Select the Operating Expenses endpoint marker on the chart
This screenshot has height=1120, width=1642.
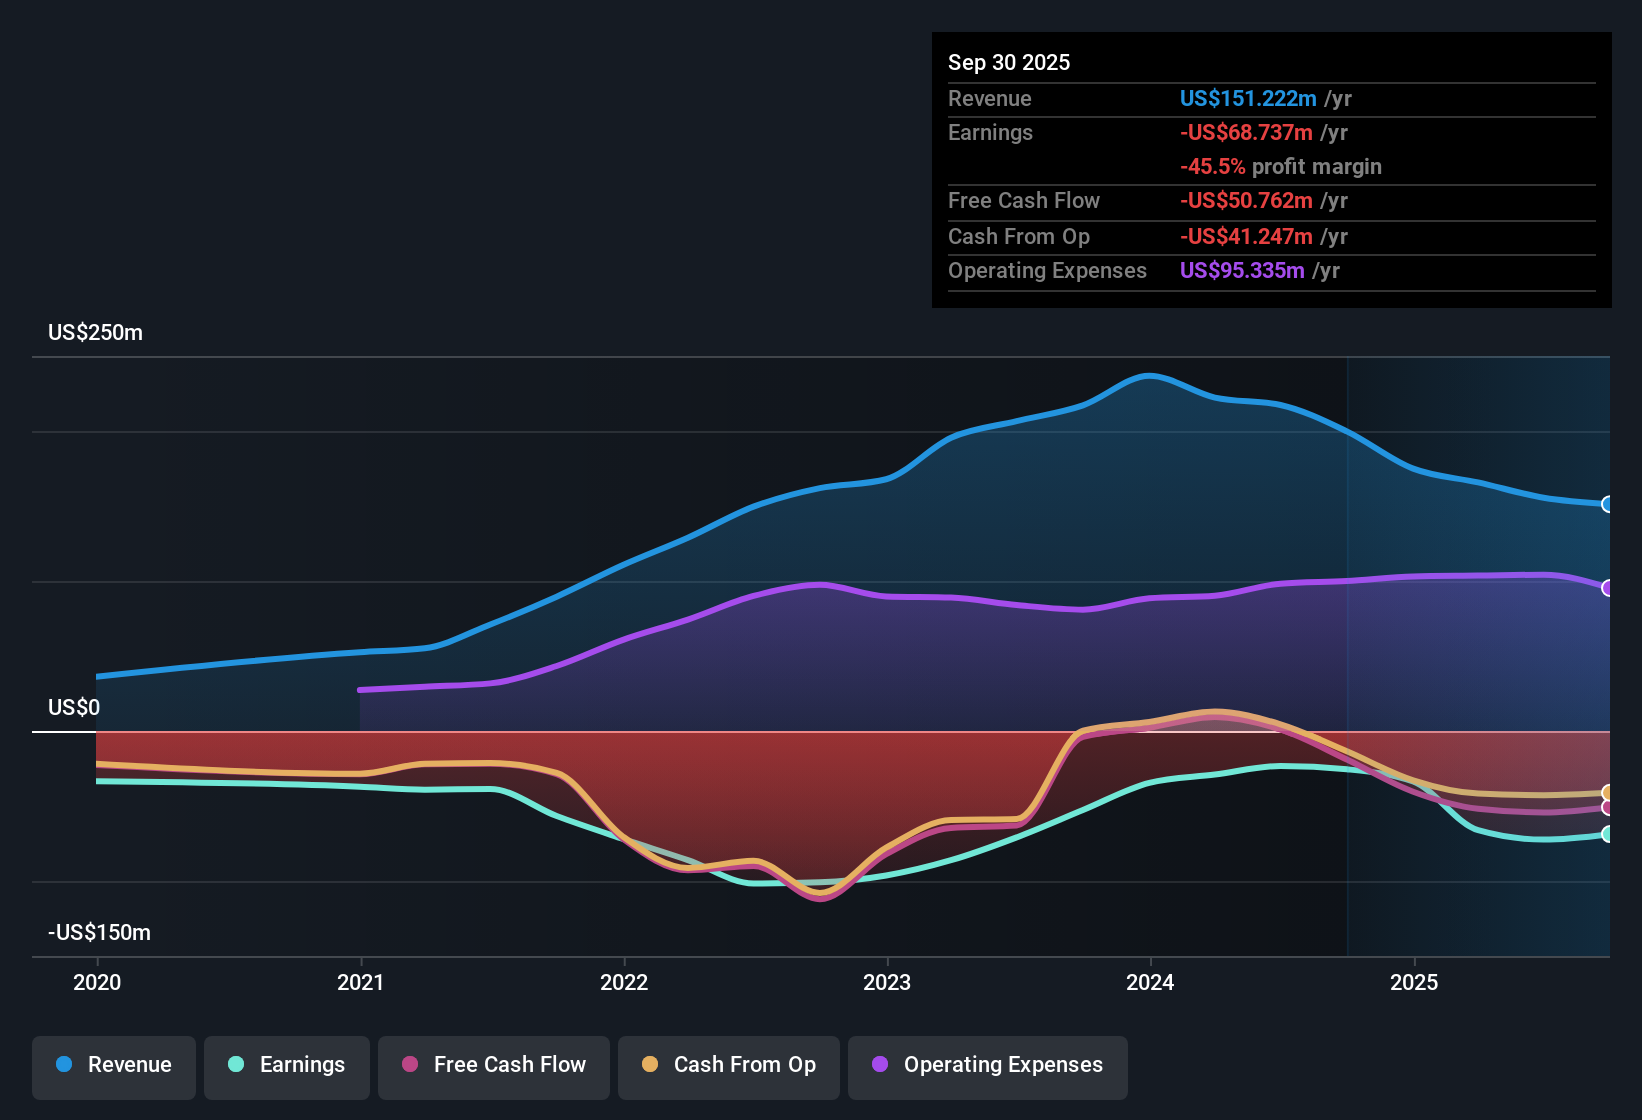click(x=1608, y=587)
